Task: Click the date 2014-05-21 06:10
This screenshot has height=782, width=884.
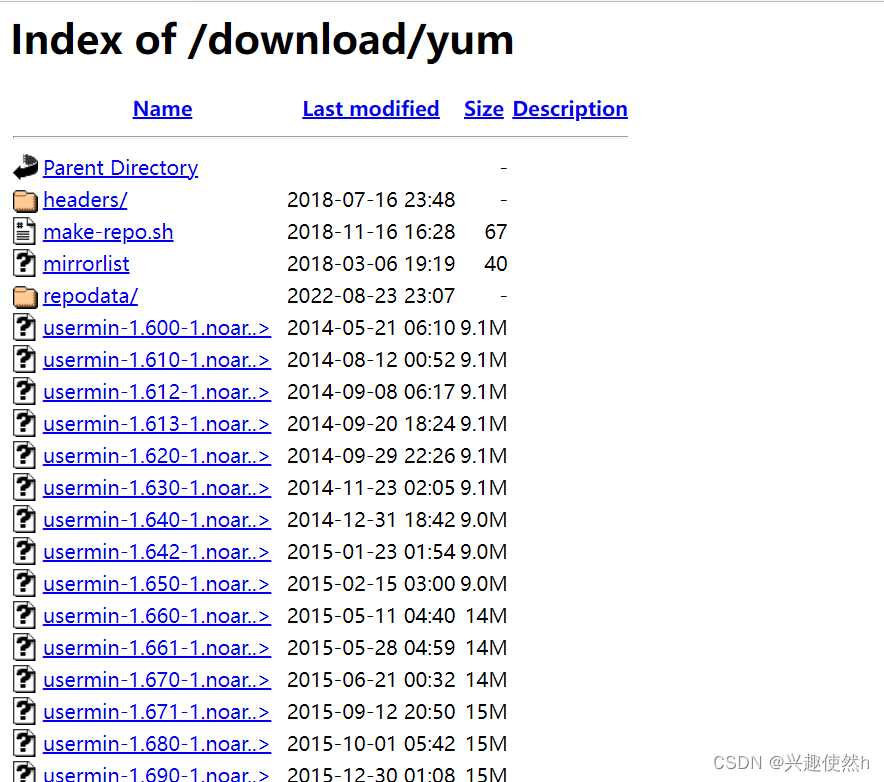Action: 371,328
